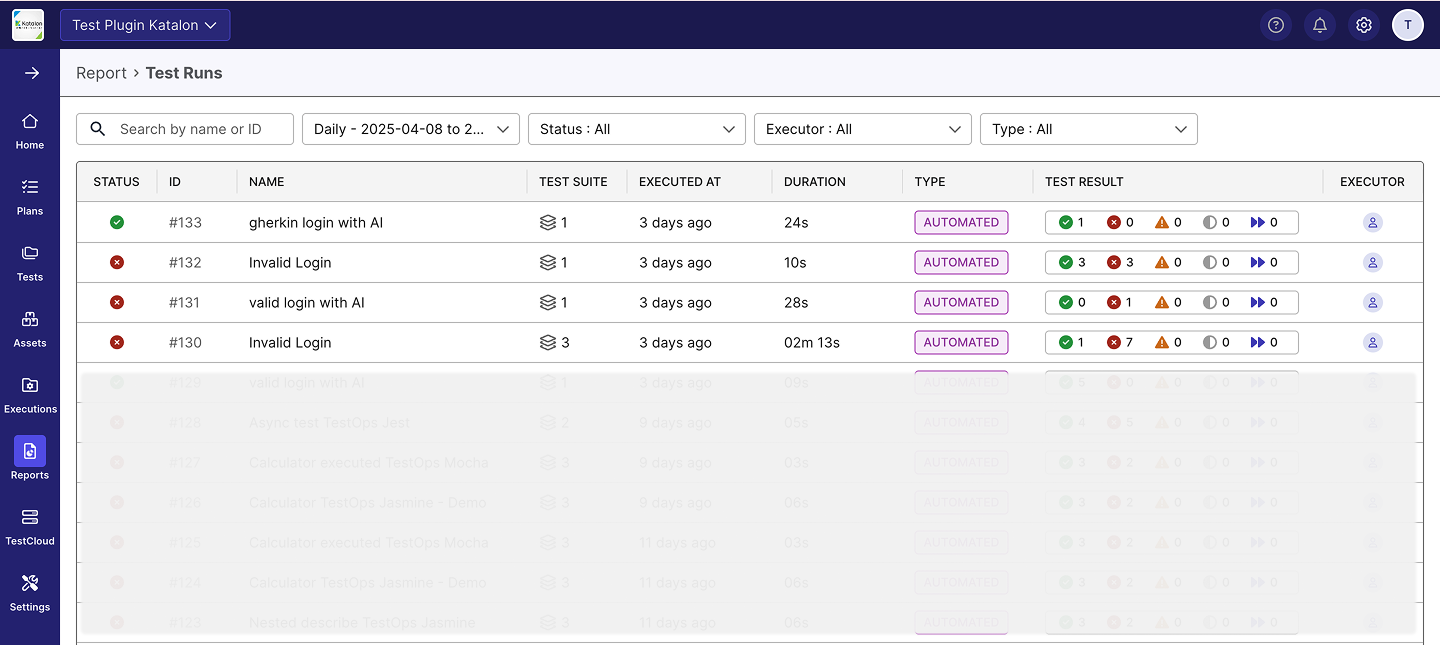Click the 28s duration of run #131

tap(796, 302)
